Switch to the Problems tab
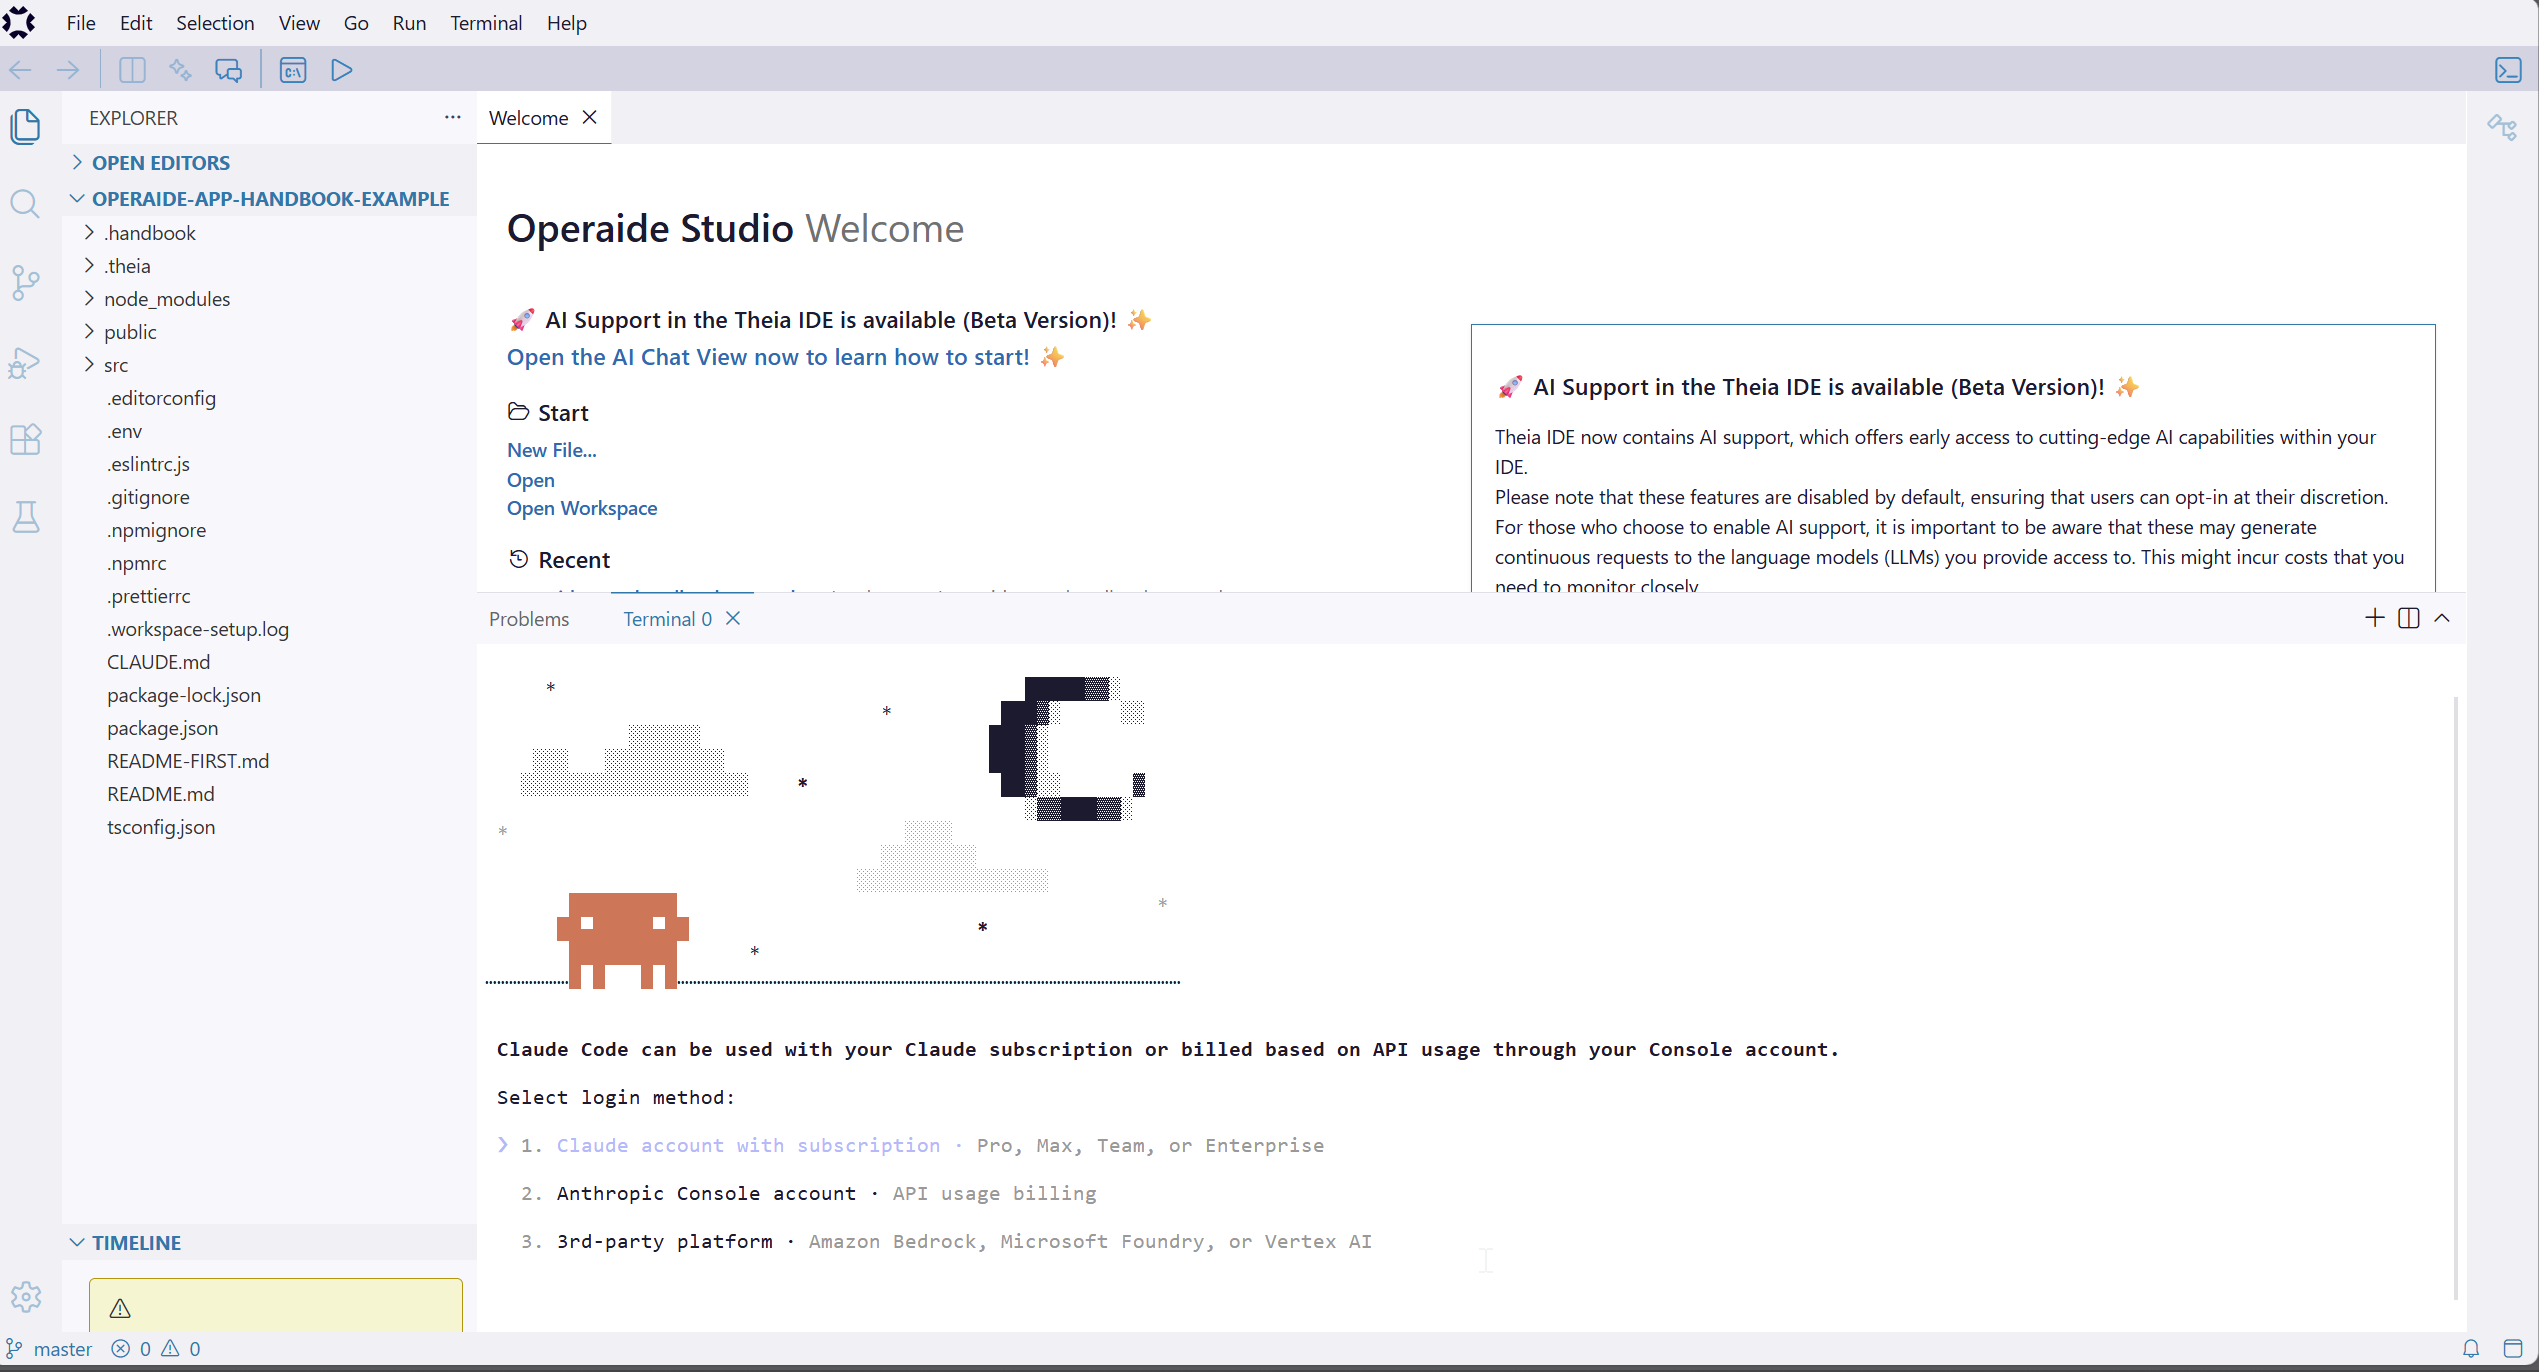Viewport: 2539px width, 1372px height. 529,619
